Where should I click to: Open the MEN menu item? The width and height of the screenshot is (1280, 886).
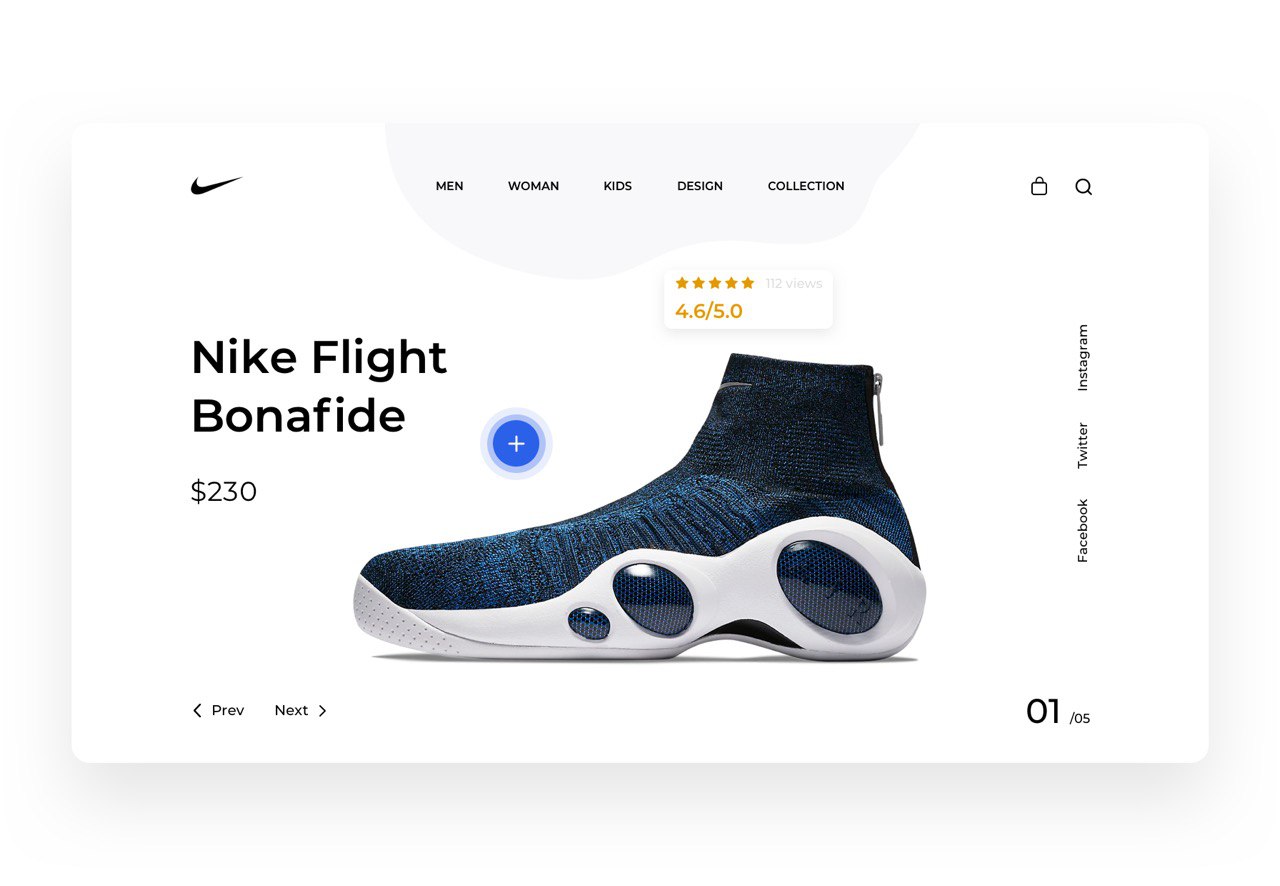click(450, 186)
